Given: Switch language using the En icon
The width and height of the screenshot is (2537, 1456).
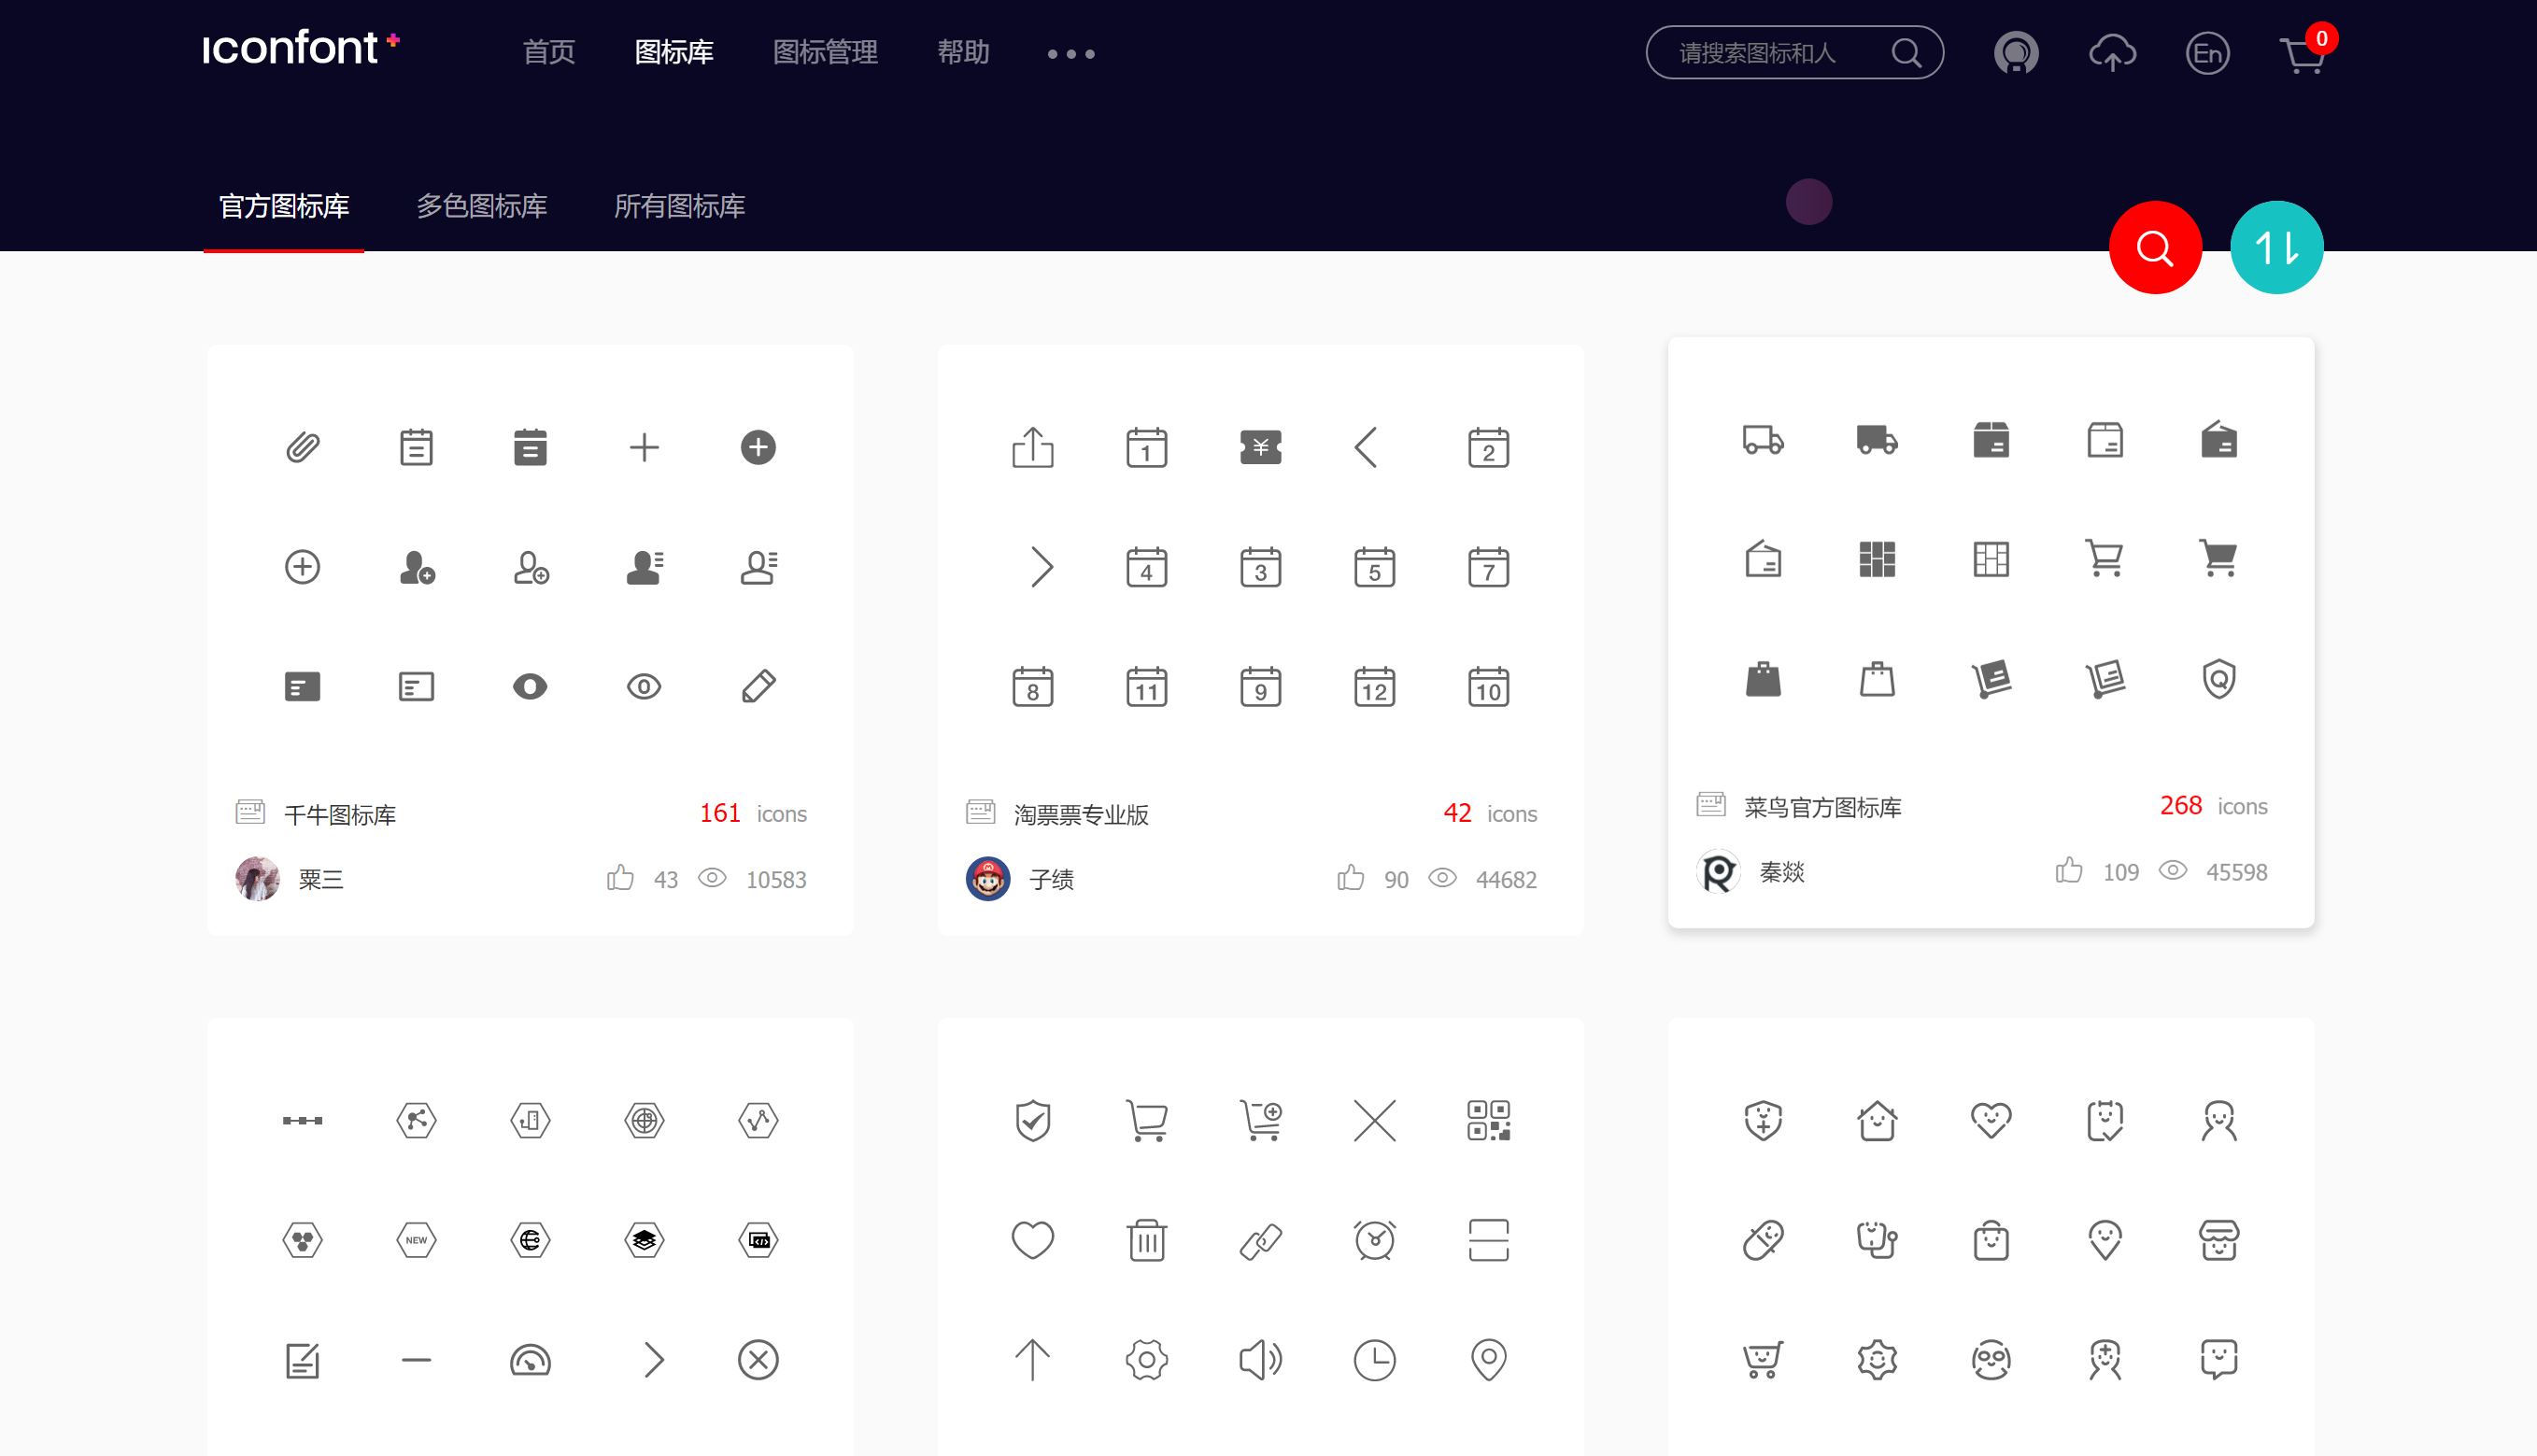Looking at the screenshot, I should [2209, 52].
